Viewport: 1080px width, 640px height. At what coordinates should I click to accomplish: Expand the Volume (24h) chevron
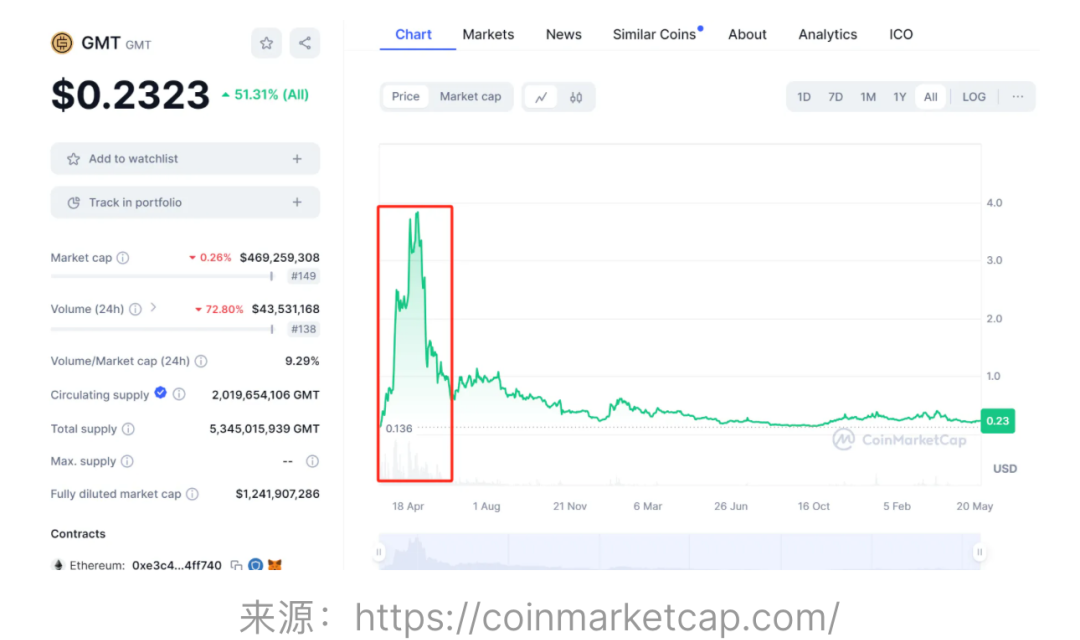point(153,308)
